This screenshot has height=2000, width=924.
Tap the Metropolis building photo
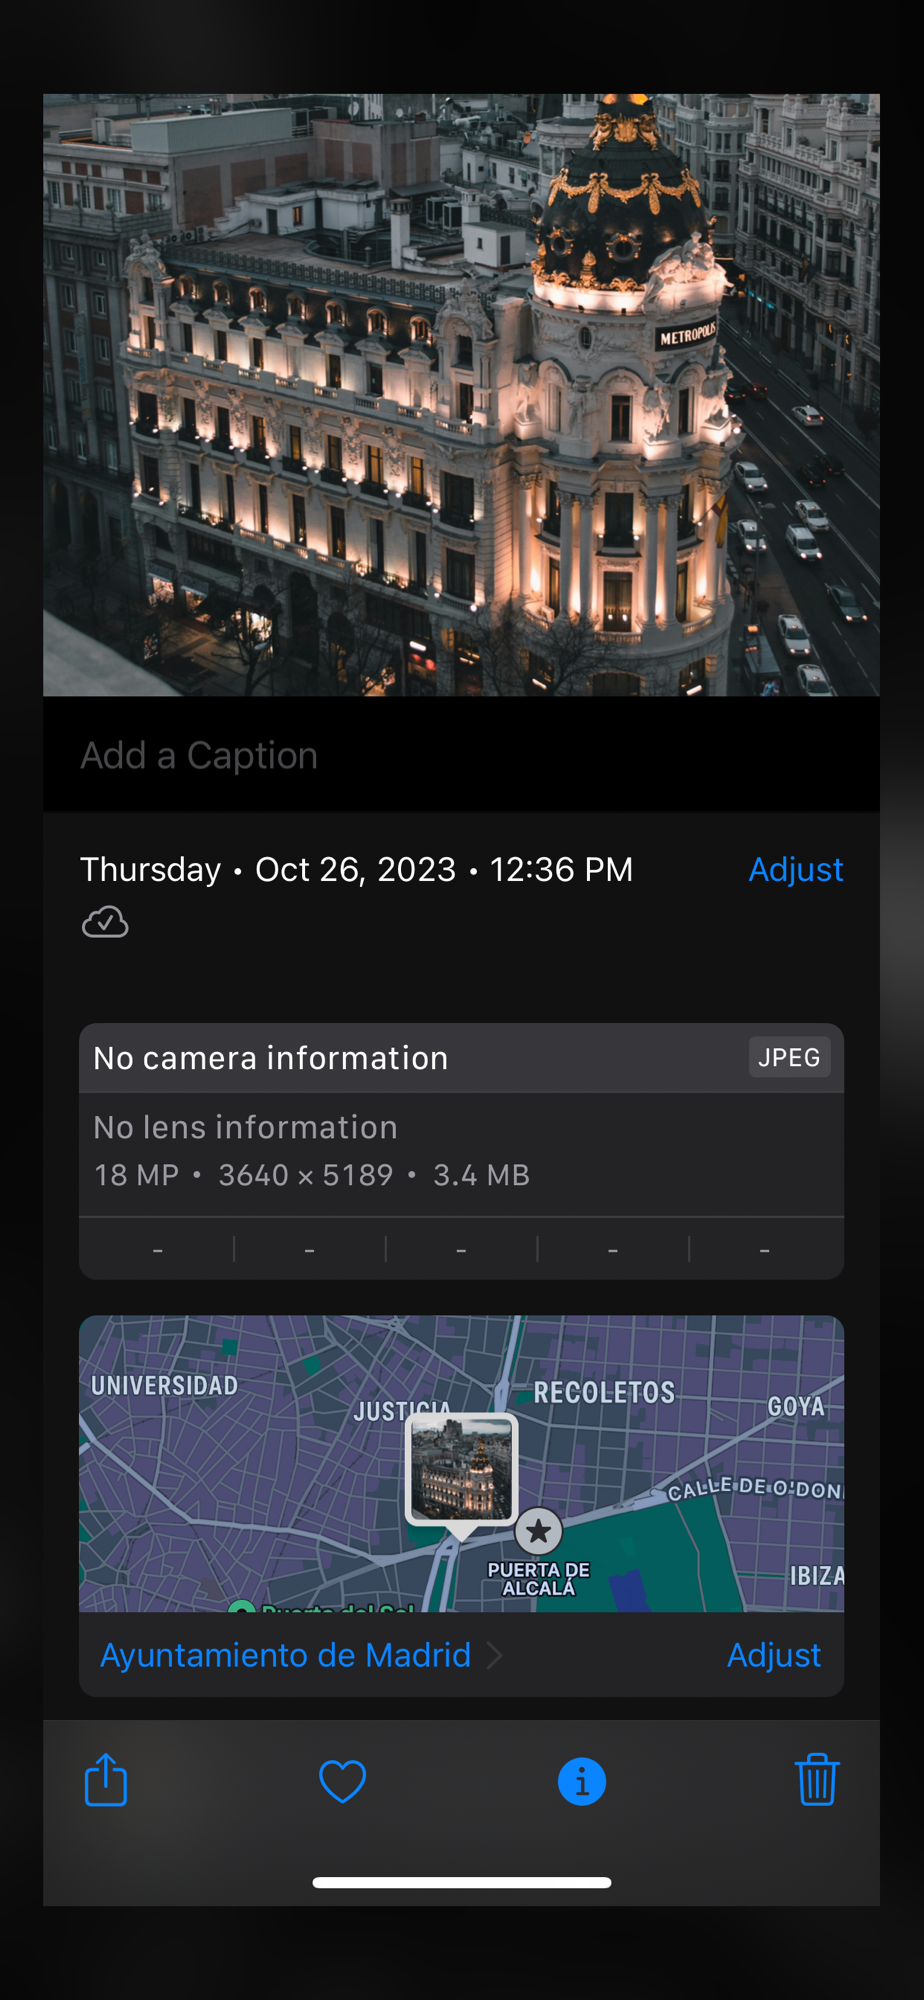pyautogui.click(x=461, y=395)
